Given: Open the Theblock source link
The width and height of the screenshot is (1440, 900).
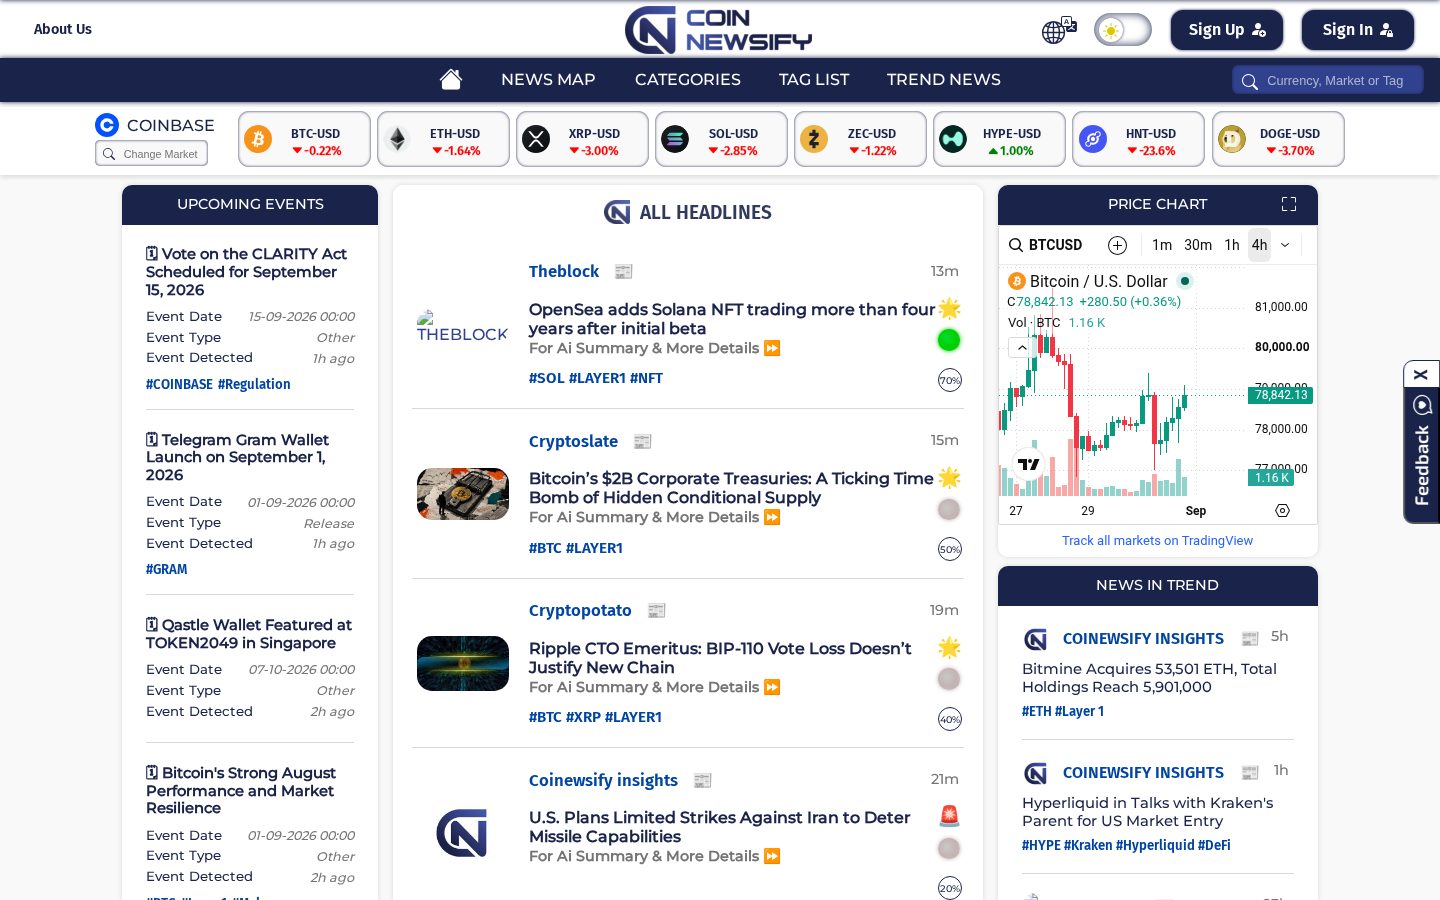Looking at the screenshot, I should 564,271.
